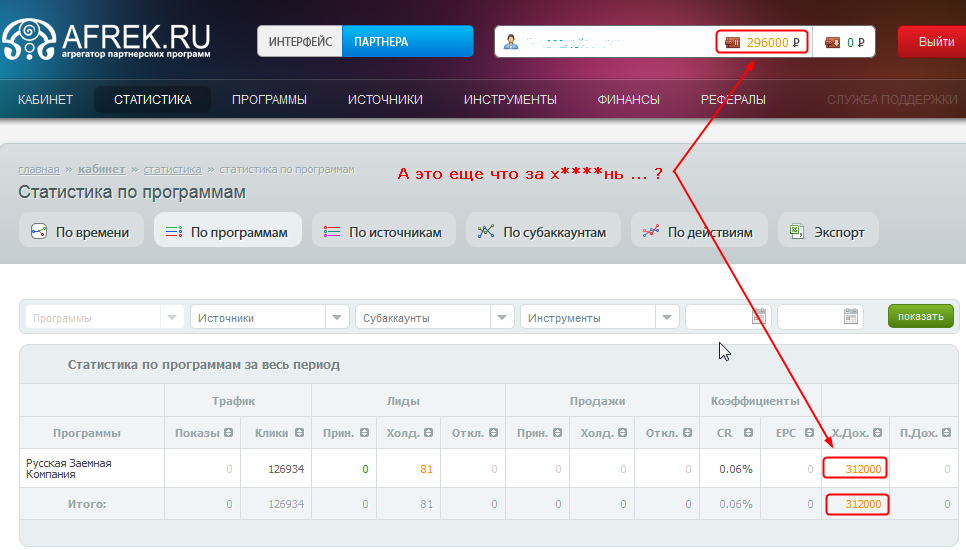
Task: Click the red Выйти logout button
Action: pos(935,42)
